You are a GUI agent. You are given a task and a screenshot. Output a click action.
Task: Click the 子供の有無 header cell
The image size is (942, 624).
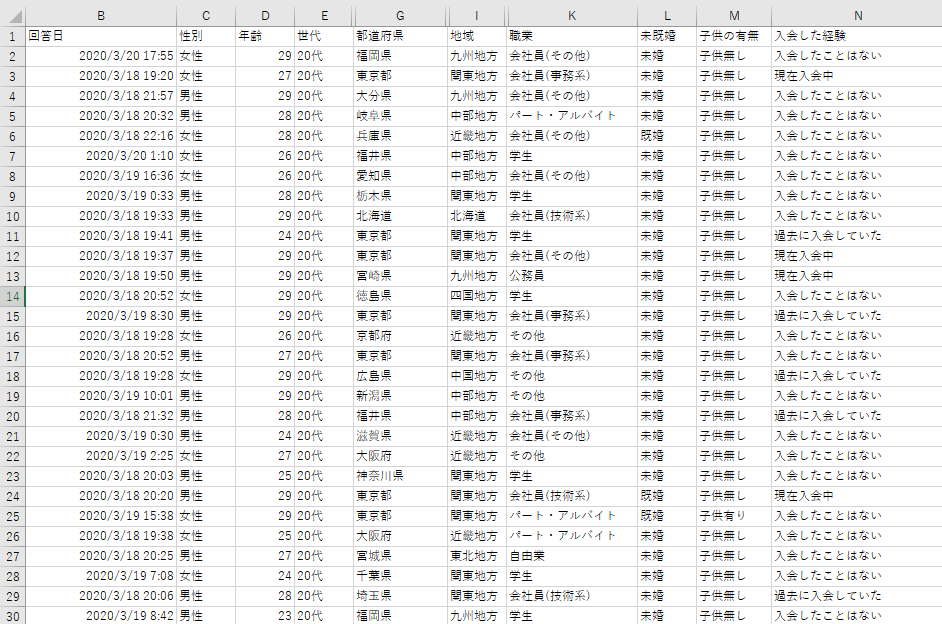pos(733,36)
